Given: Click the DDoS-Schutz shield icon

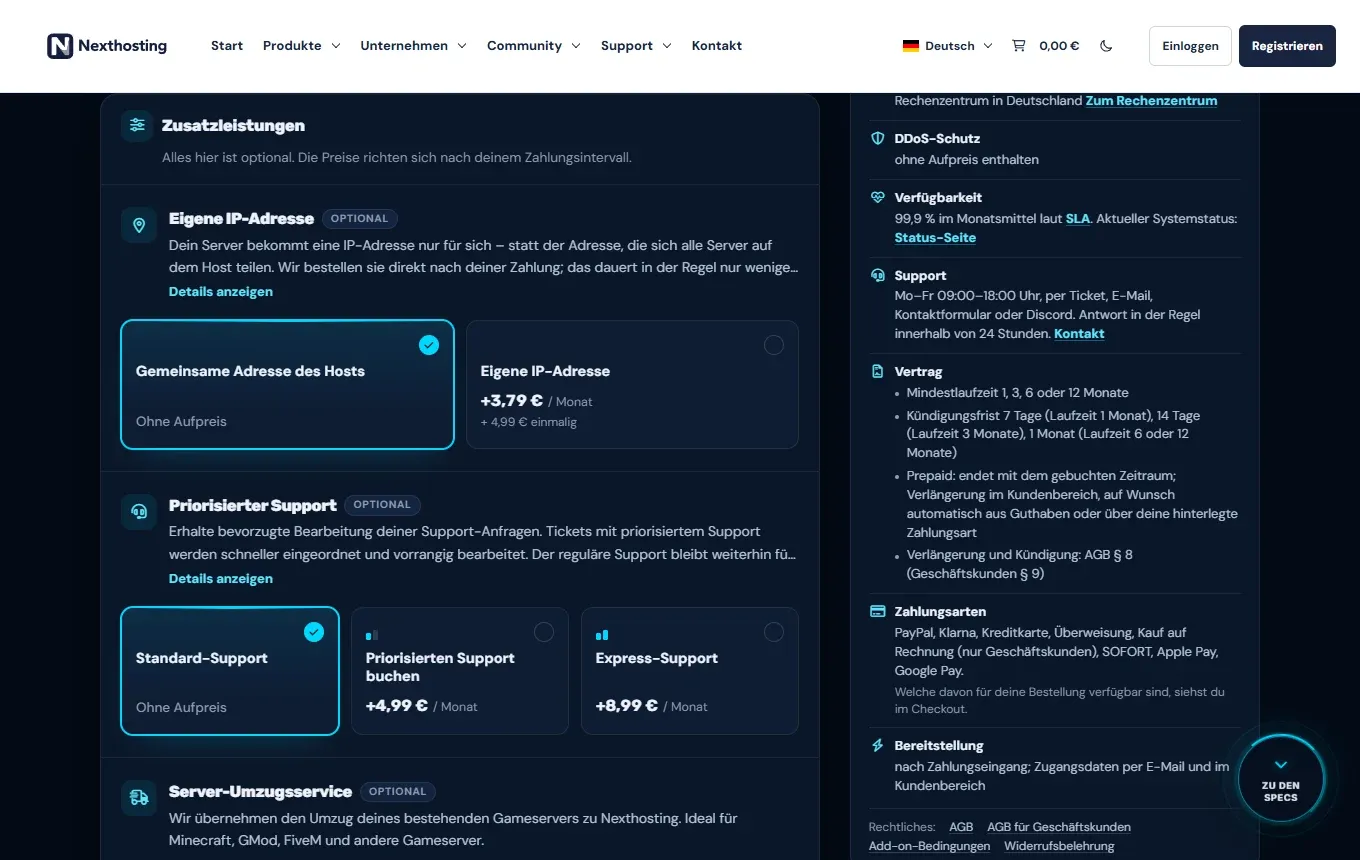Looking at the screenshot, I should [x=877, y=138].
